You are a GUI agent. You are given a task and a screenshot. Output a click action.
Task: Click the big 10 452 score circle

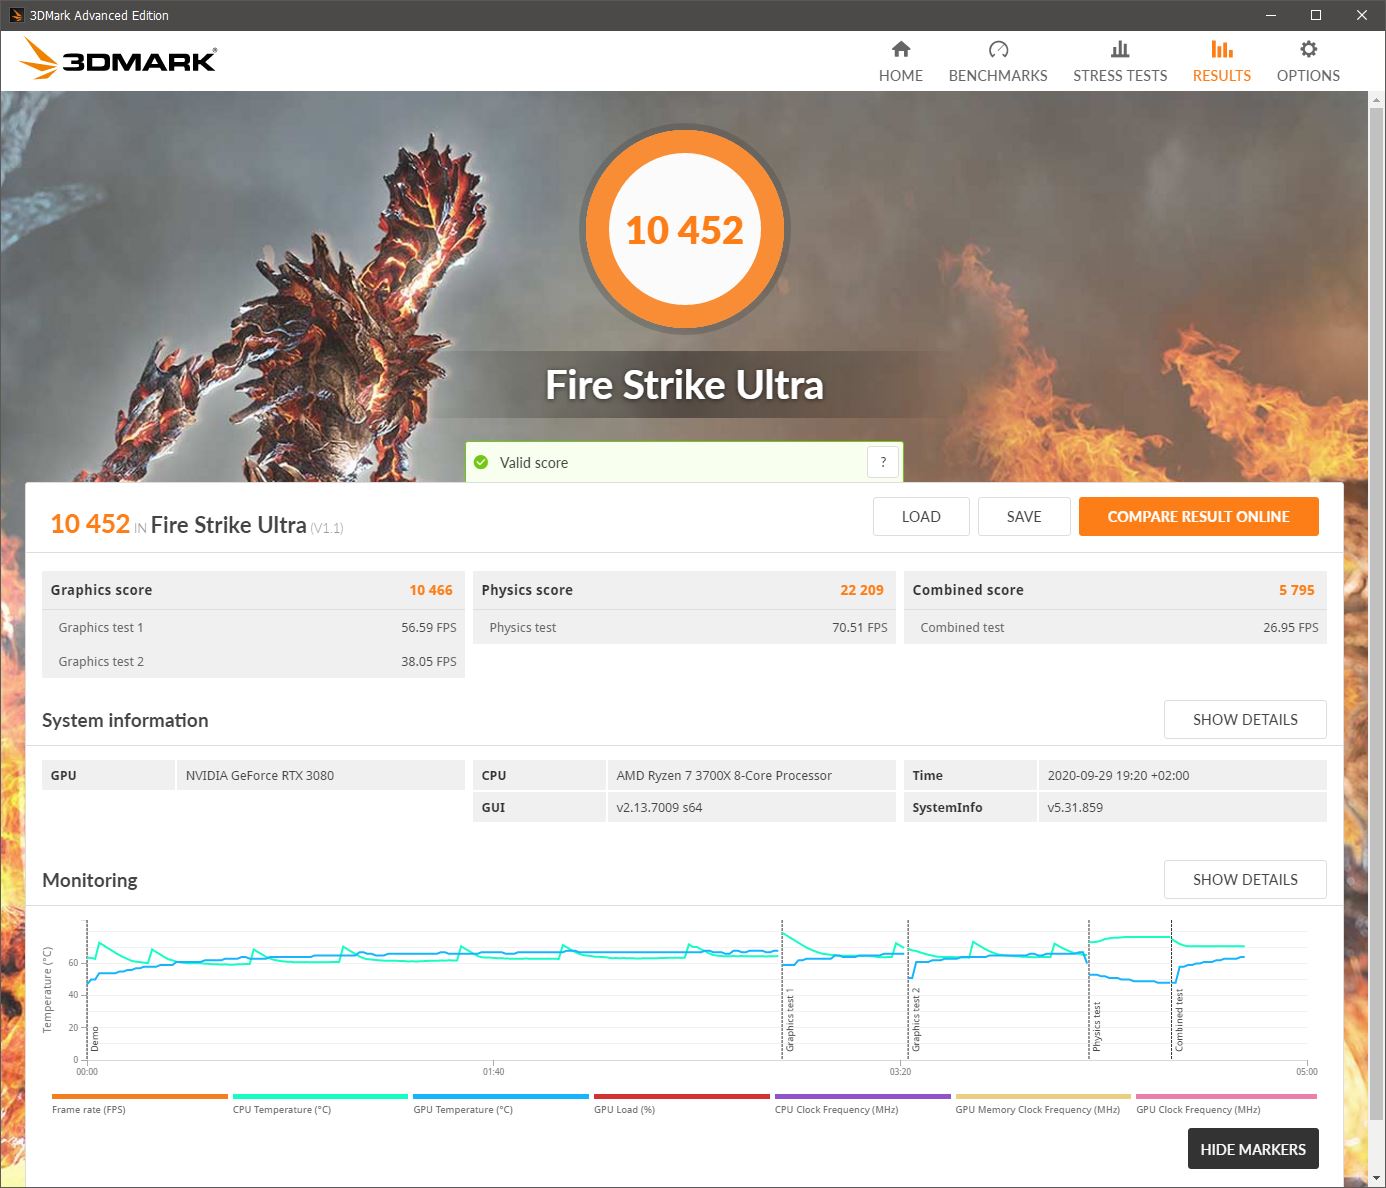pyautogui.click(x=685, y=230)
